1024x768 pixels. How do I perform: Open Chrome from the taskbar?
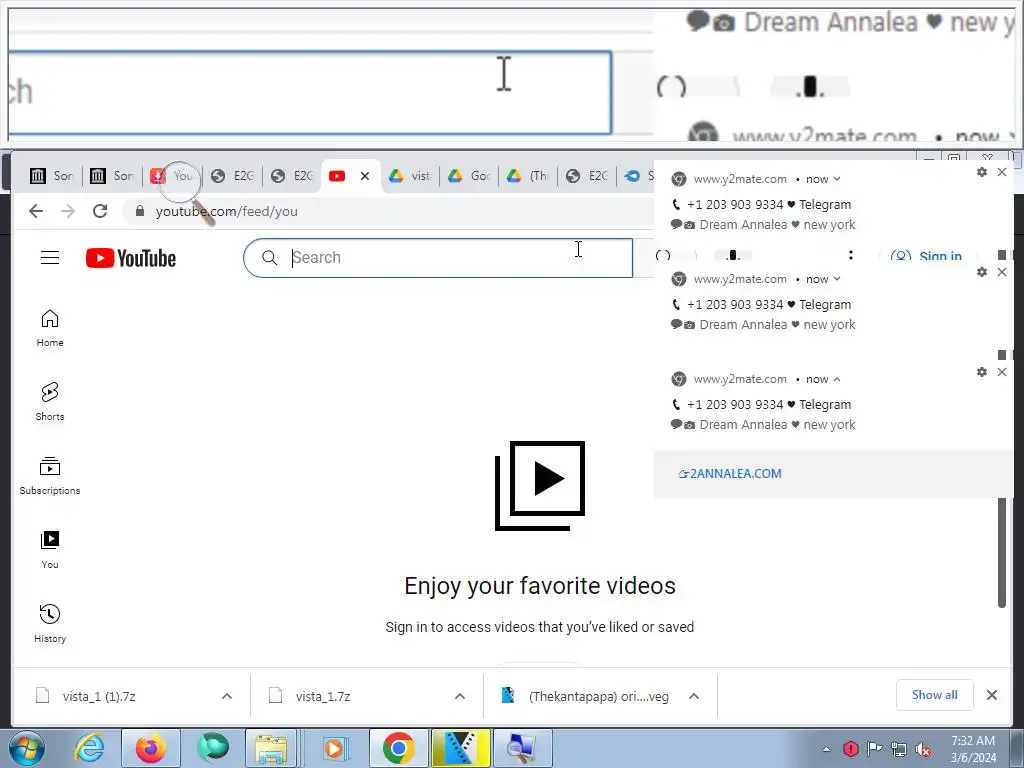[398, 748]
